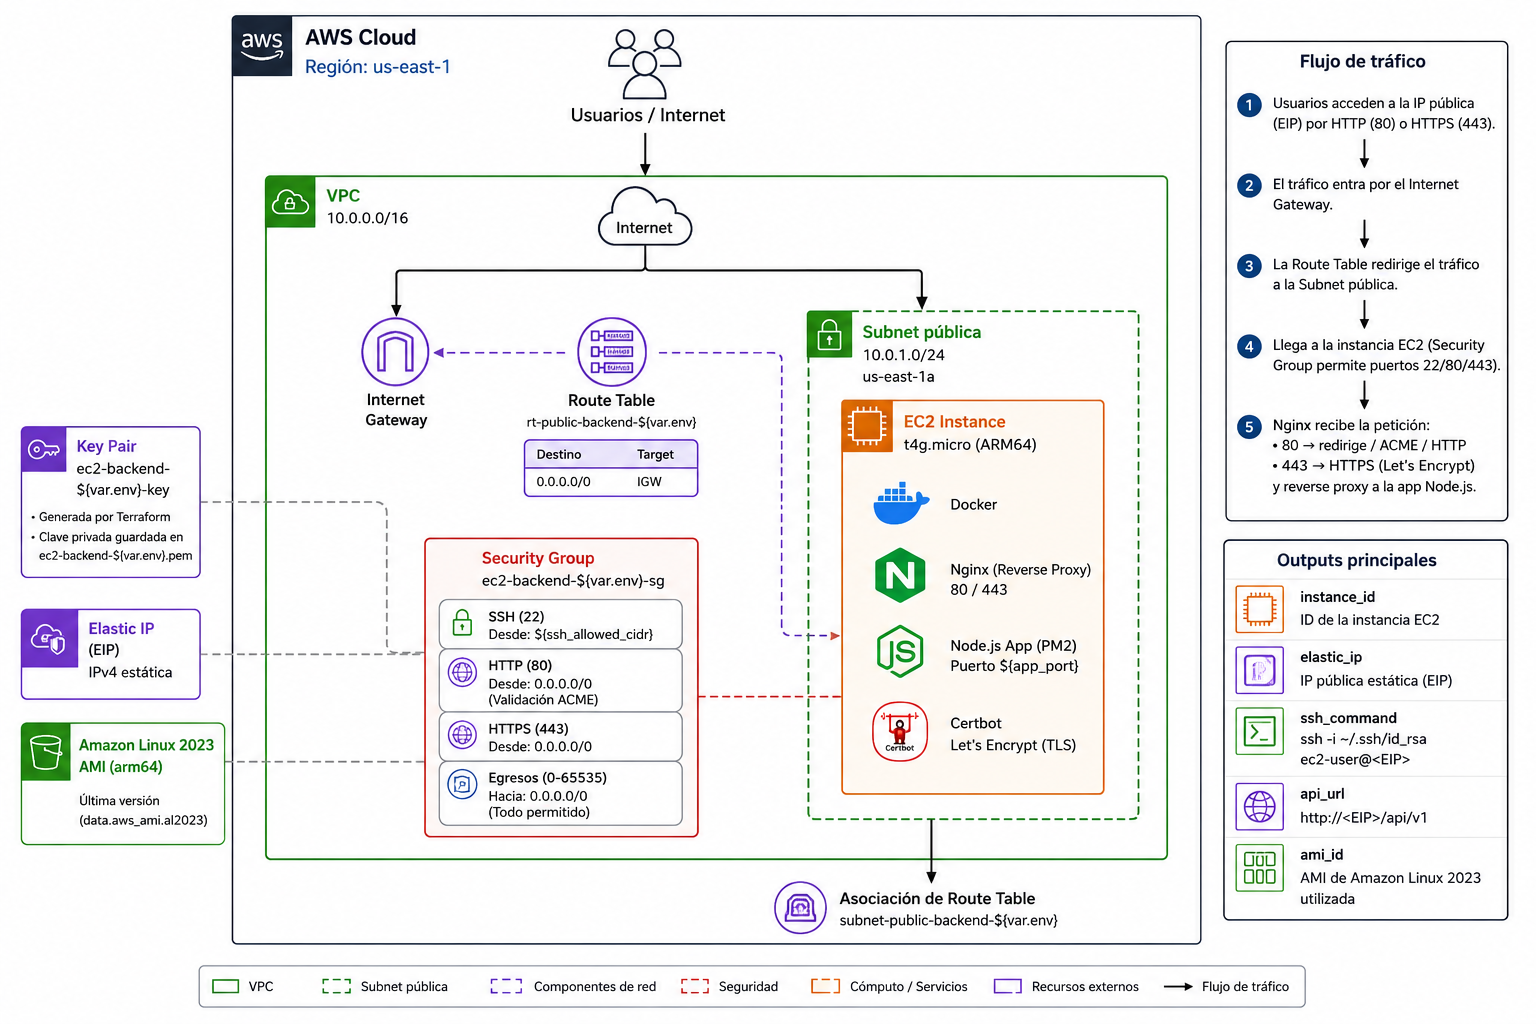Click the instance_id output icon
The width and height of the screenshot is (1536, 1024).
tap(1260, 608)
